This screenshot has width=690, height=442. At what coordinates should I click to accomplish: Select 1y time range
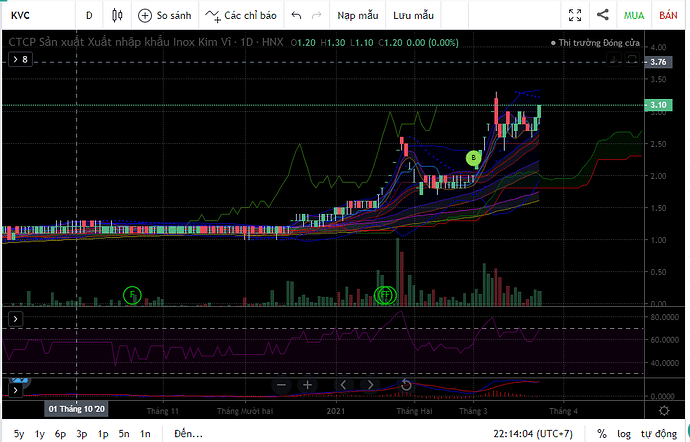pyautogui.click(x=40, y=434)
